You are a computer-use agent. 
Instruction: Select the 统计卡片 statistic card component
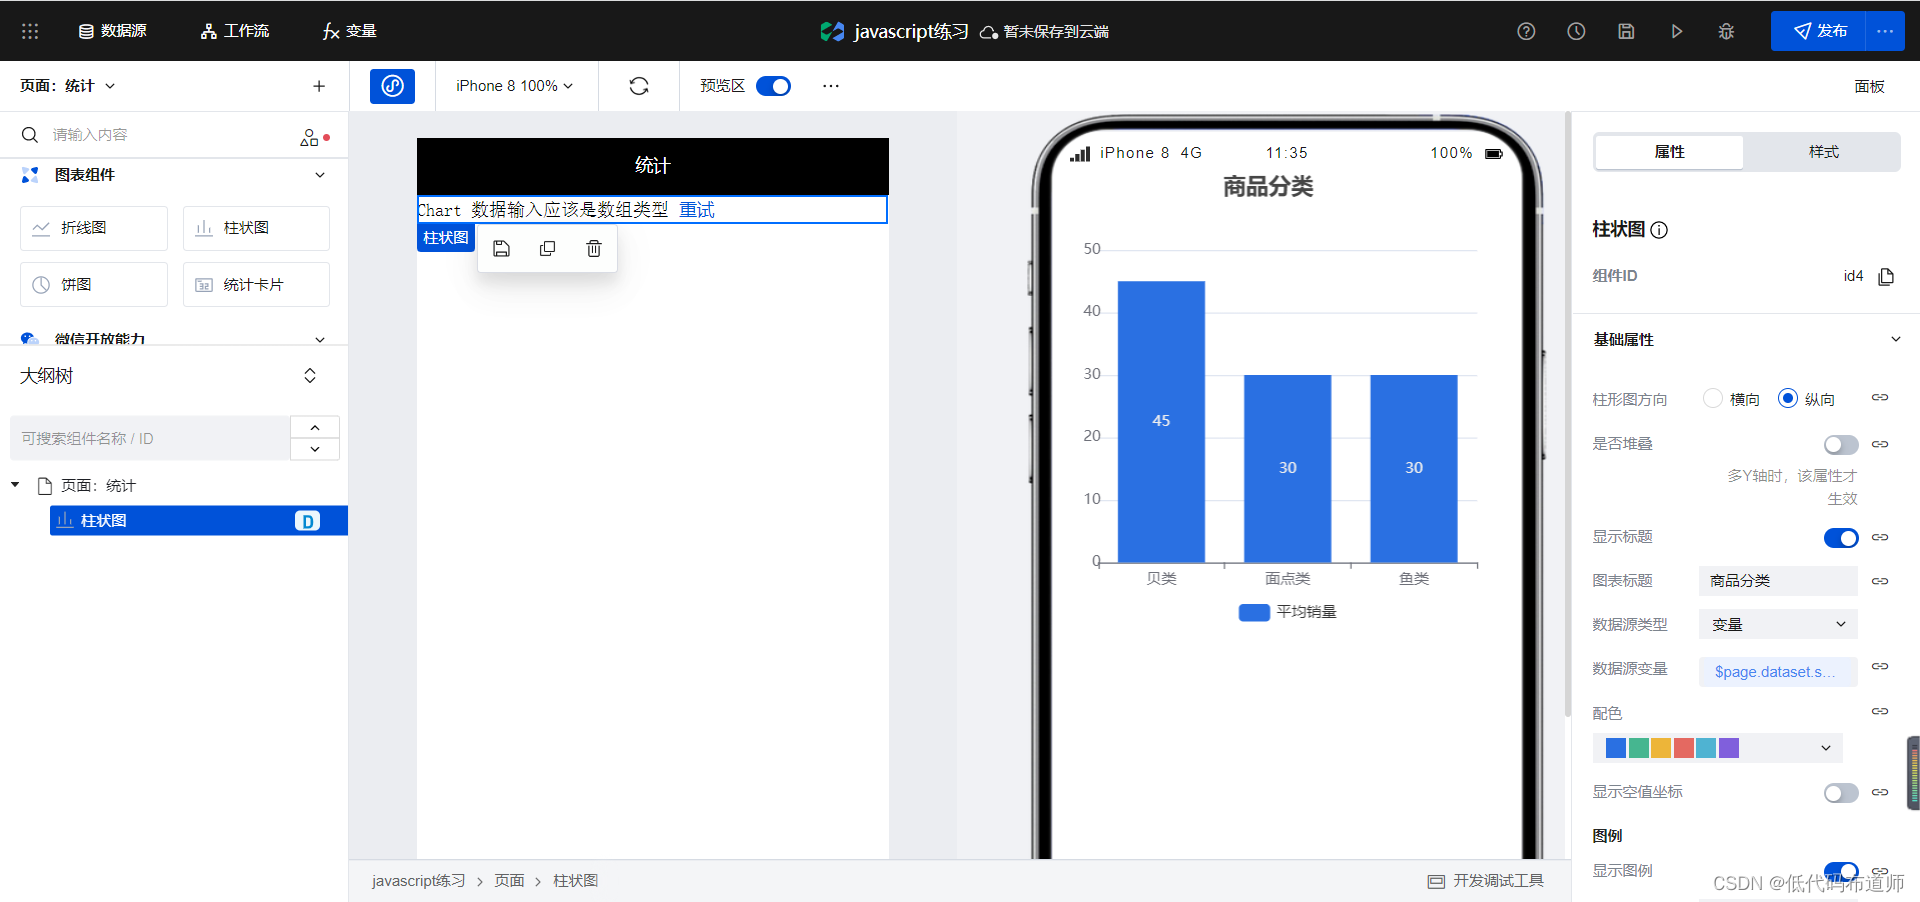coord(256,285)
